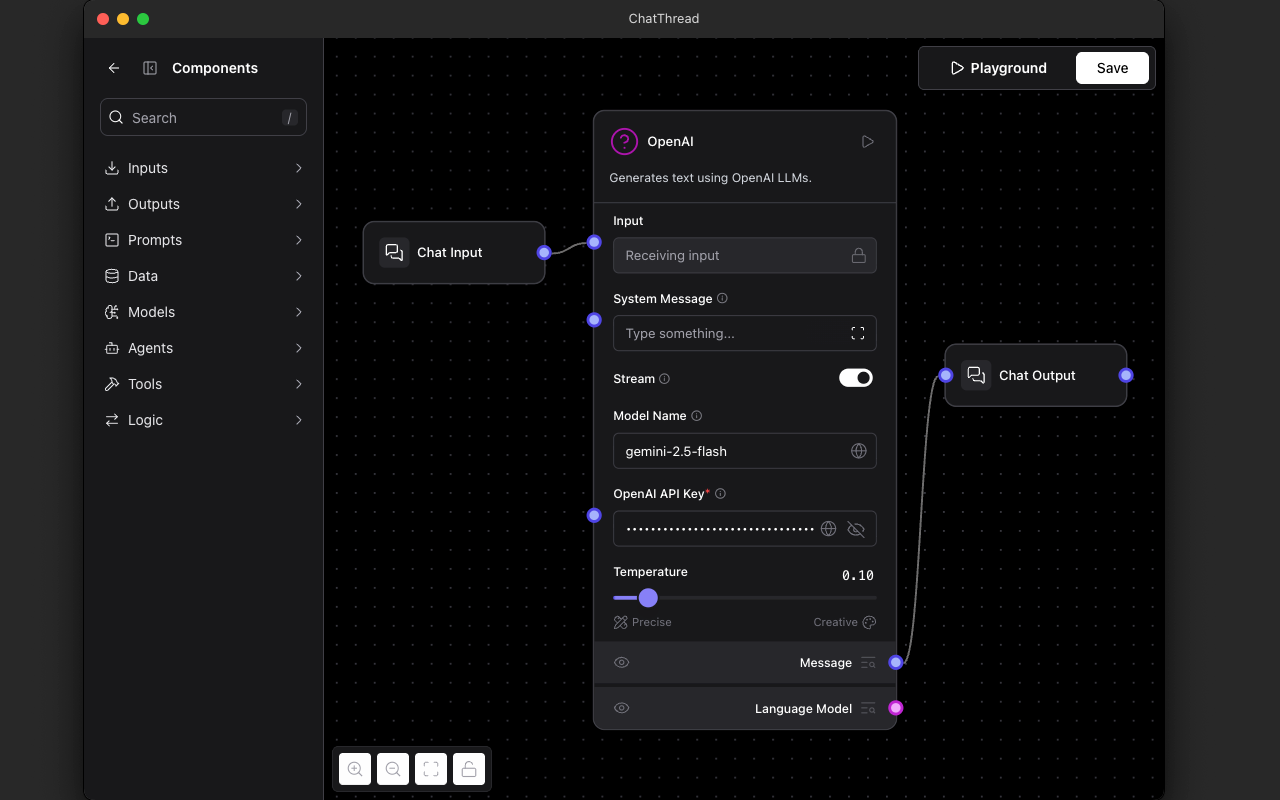Click the Outputs upload icon

(x=112, y=204)
